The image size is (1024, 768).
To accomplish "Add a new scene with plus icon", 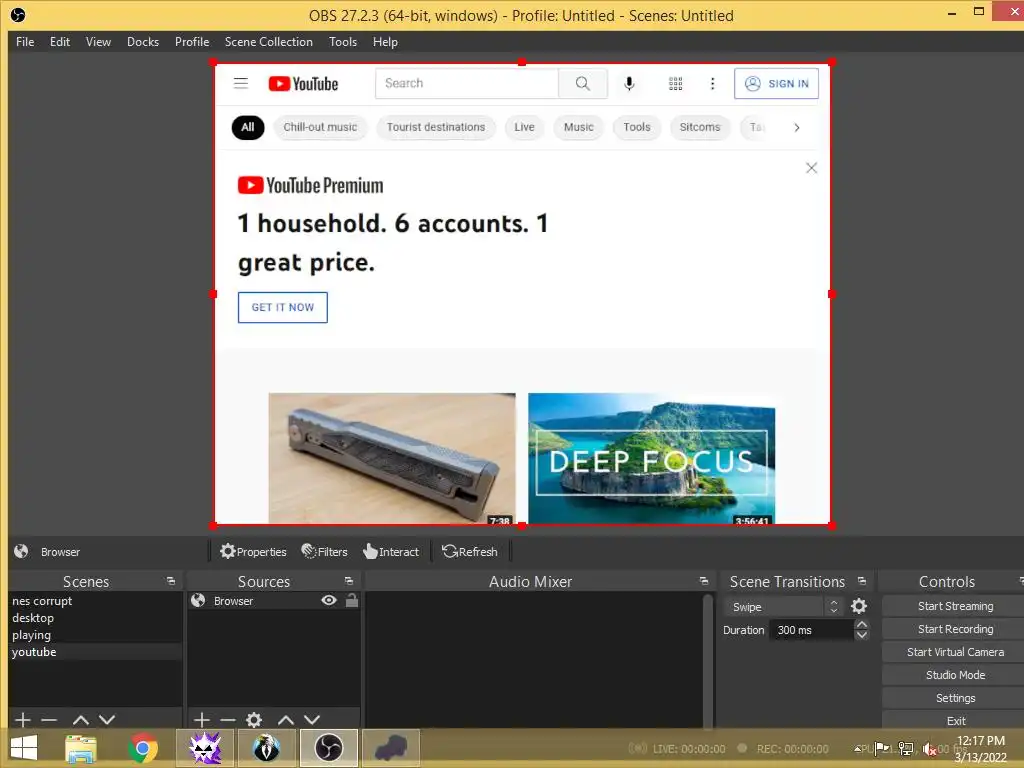I will [x=23, y=720].
